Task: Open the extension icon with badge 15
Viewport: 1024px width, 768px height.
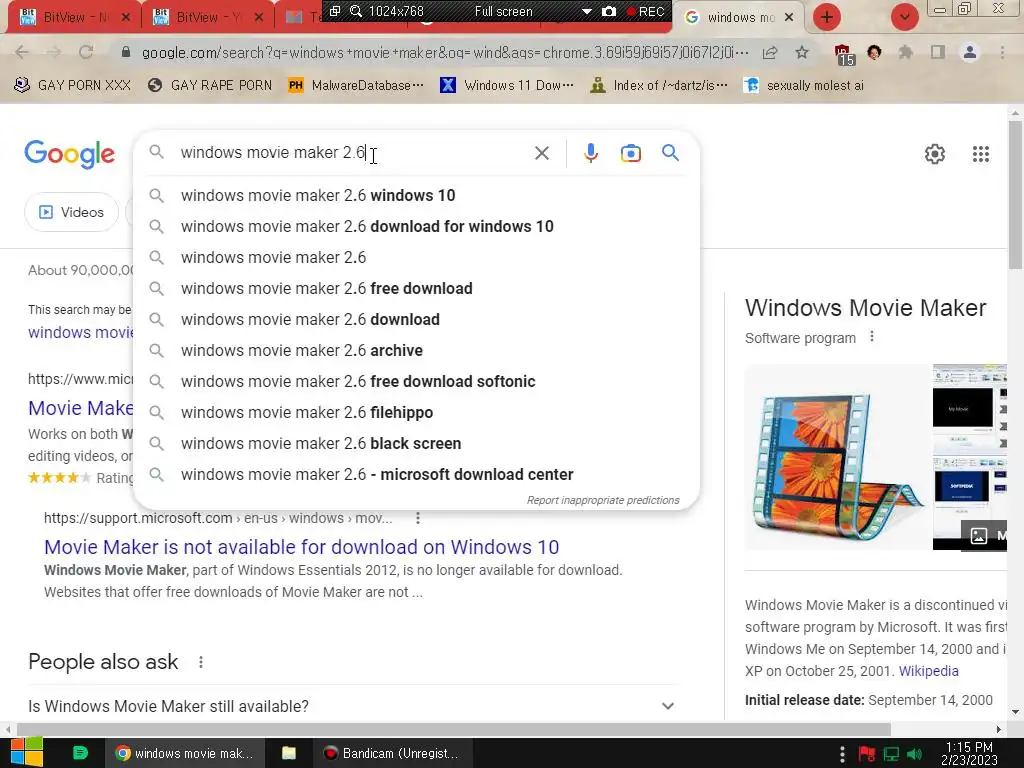Action: (x=844, y=54)
